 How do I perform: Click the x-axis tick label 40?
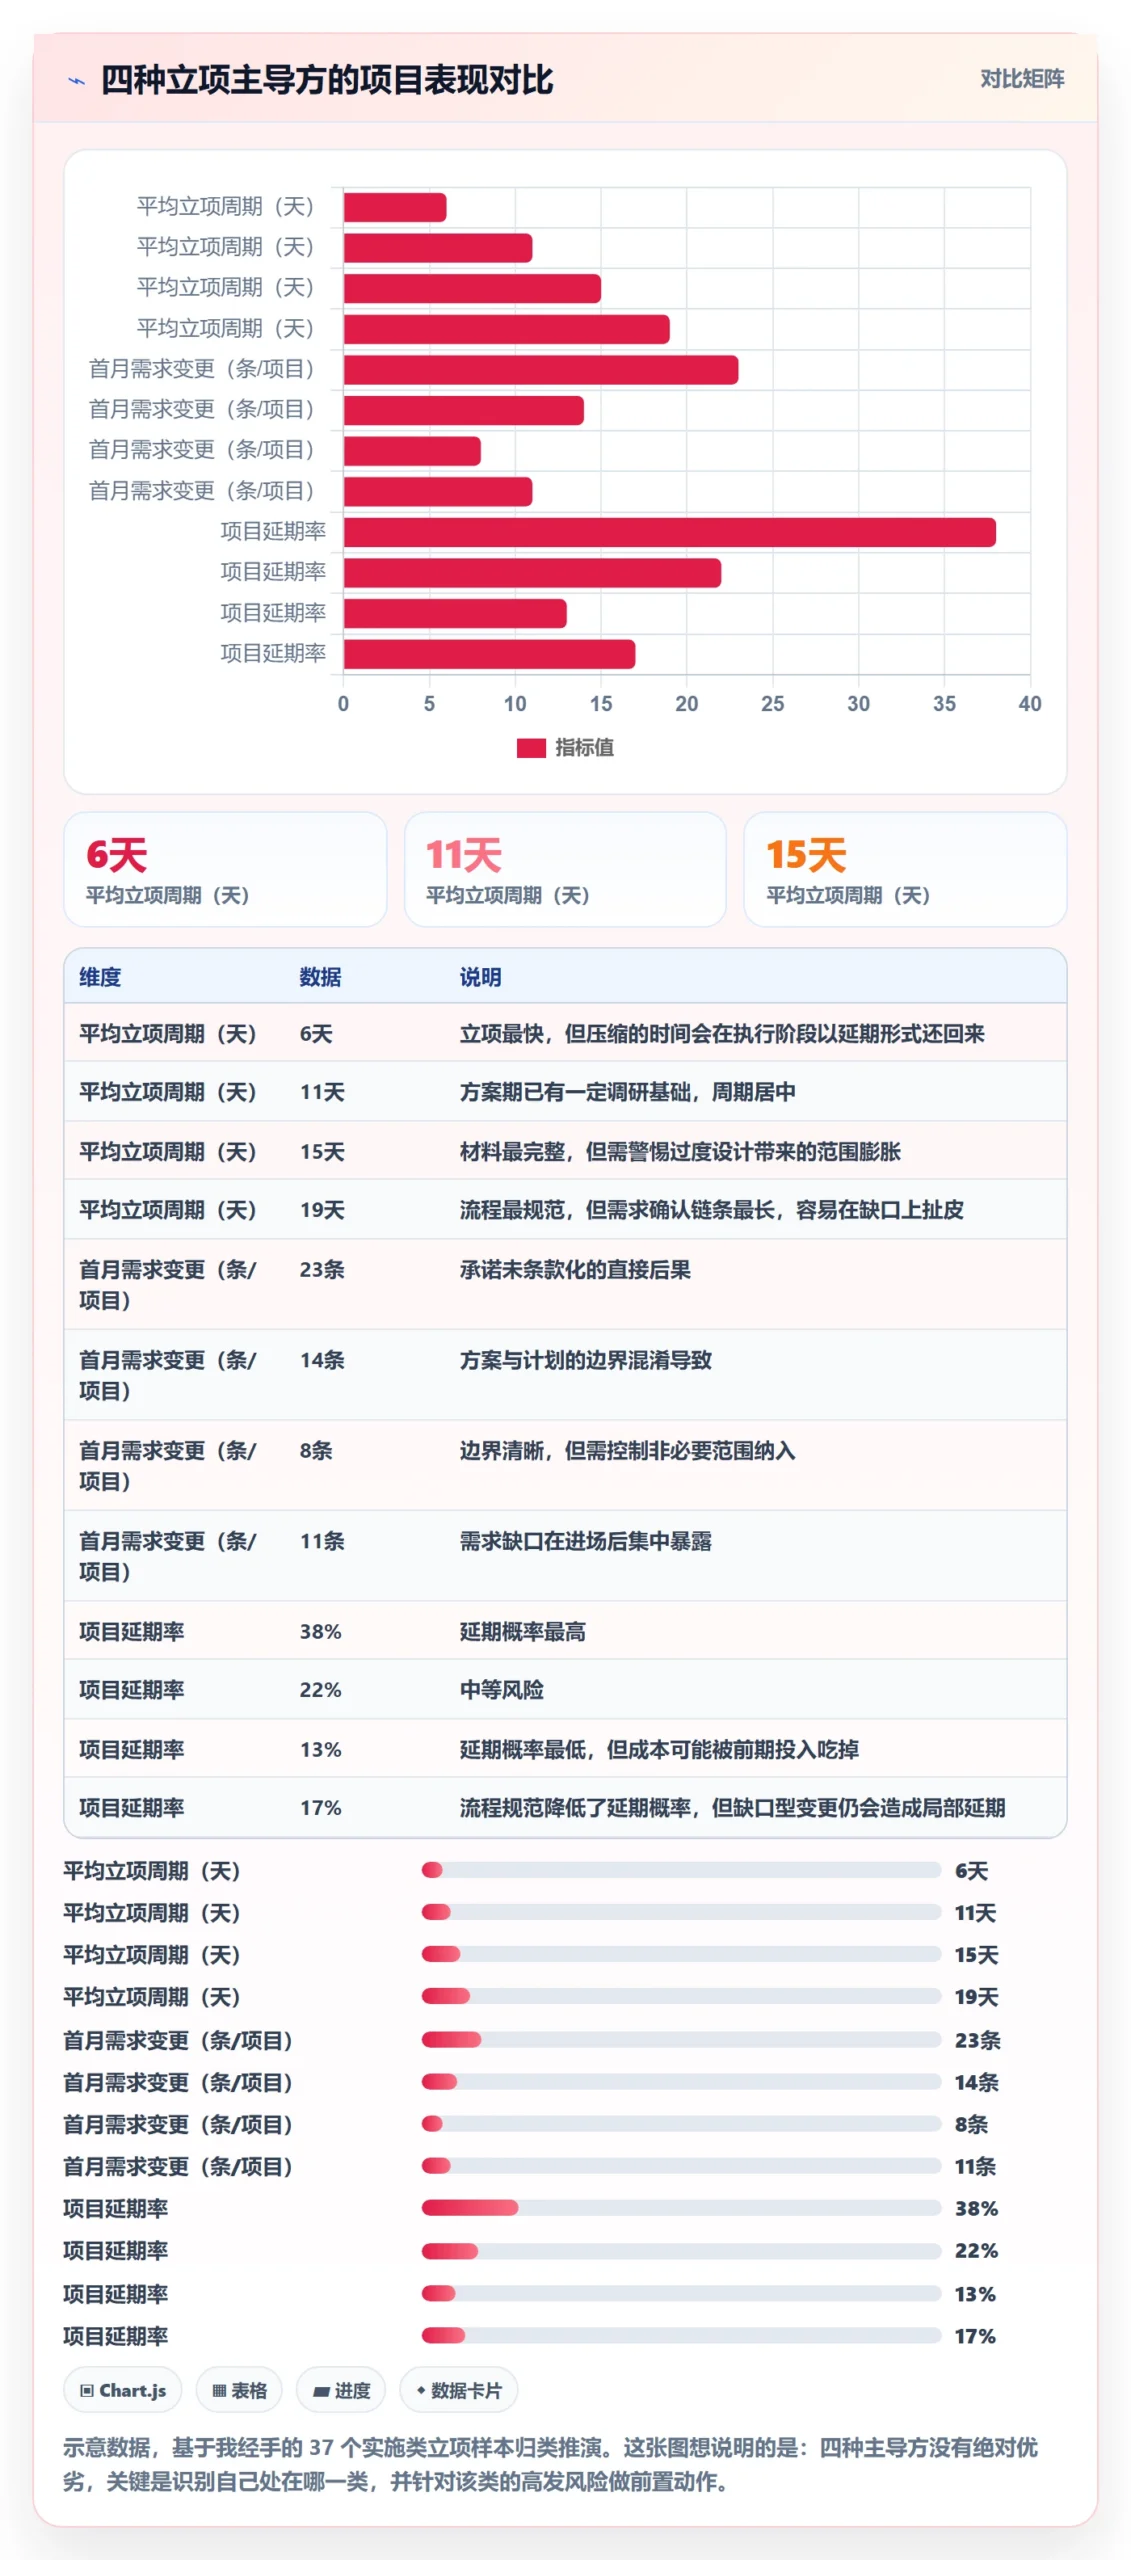(x=1029, y=703)
